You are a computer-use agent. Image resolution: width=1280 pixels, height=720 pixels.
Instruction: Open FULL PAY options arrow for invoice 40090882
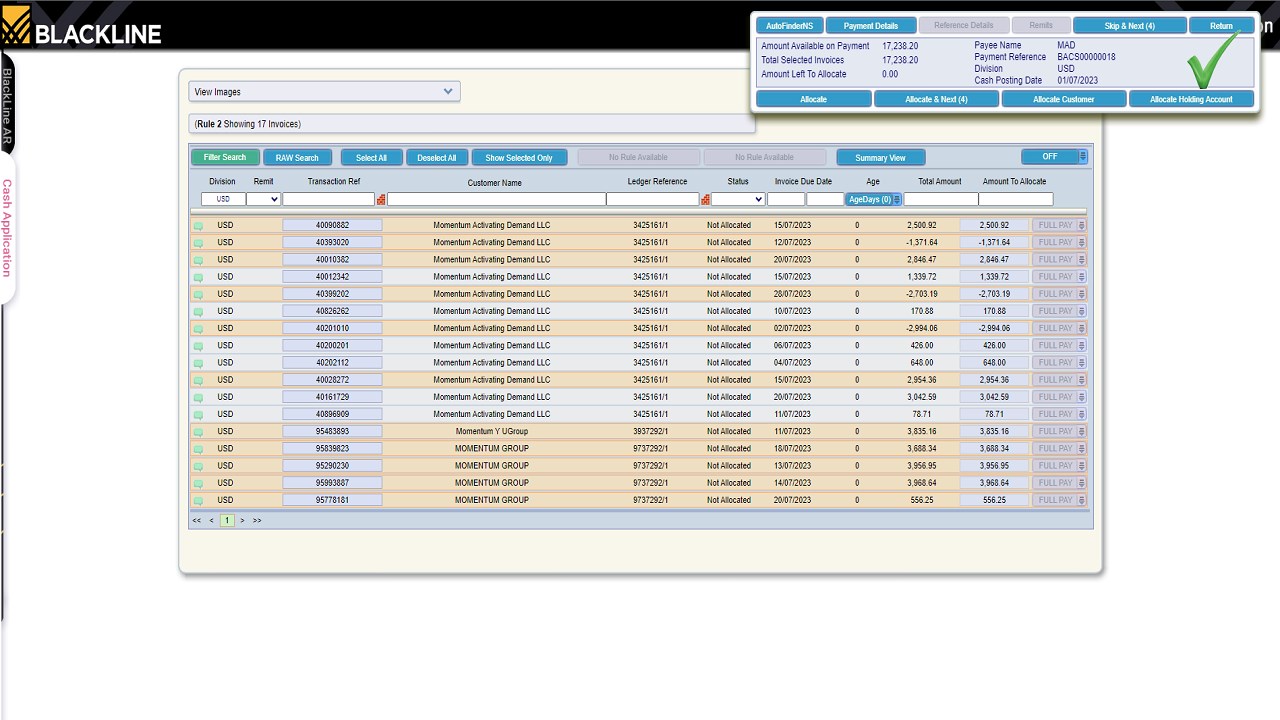(1081, 226)
